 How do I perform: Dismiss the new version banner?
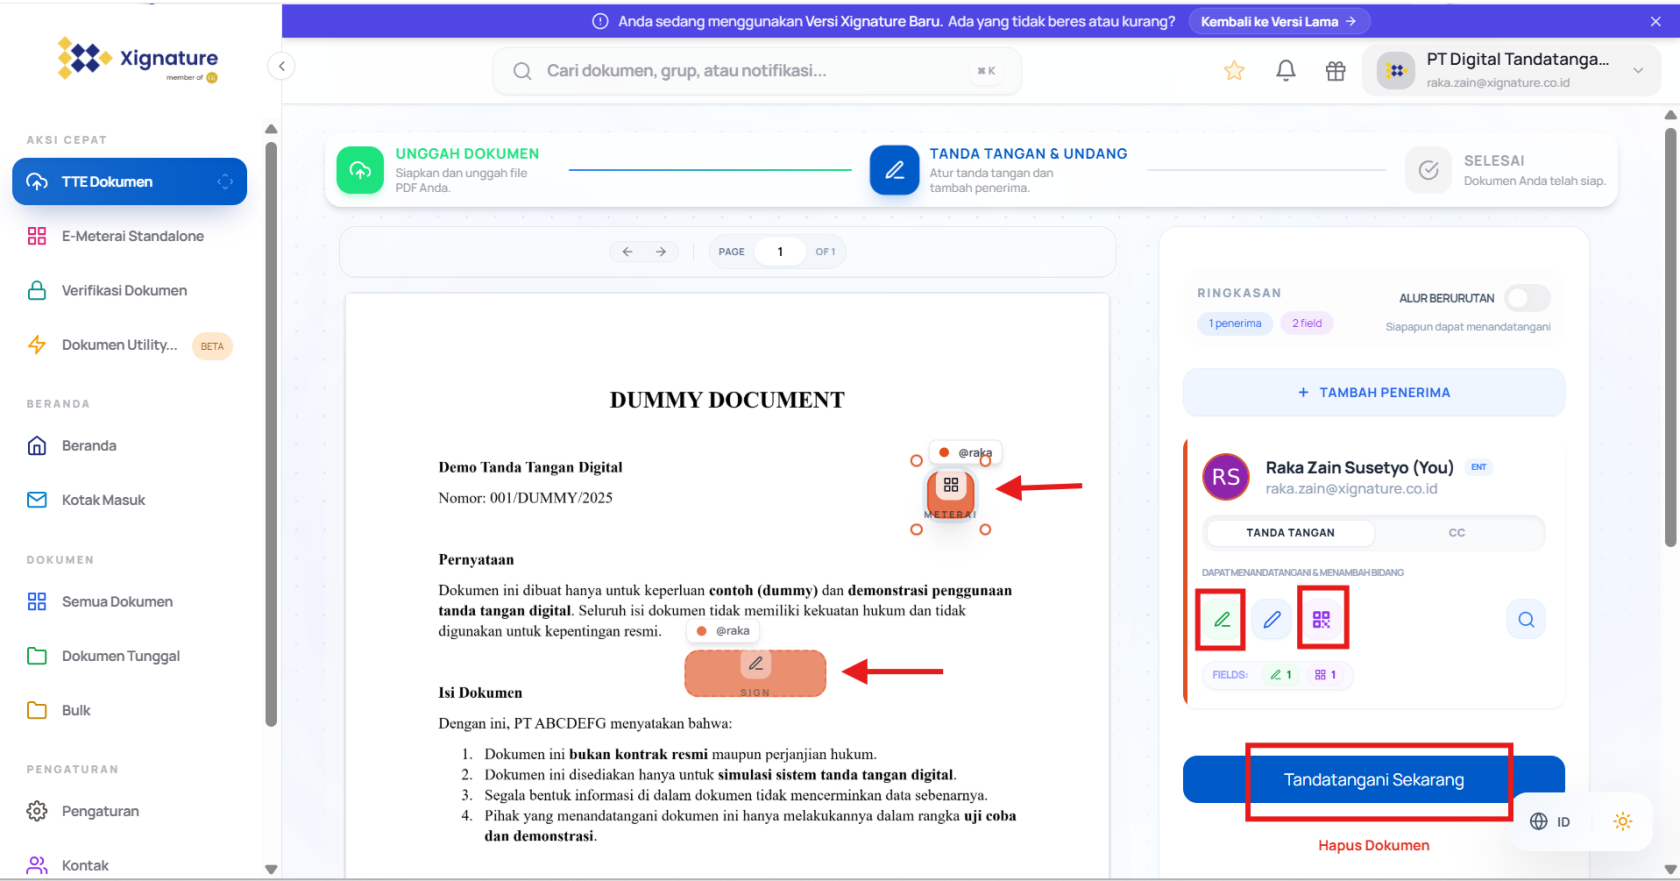tap(1656, 21)
